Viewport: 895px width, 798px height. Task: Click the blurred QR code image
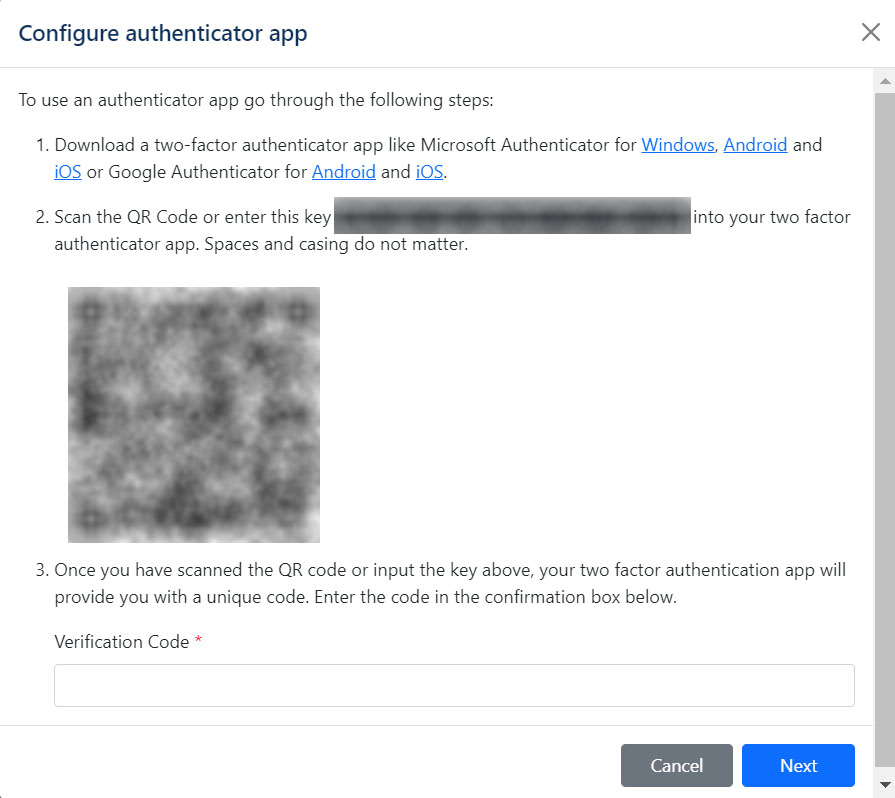[194, 414]
